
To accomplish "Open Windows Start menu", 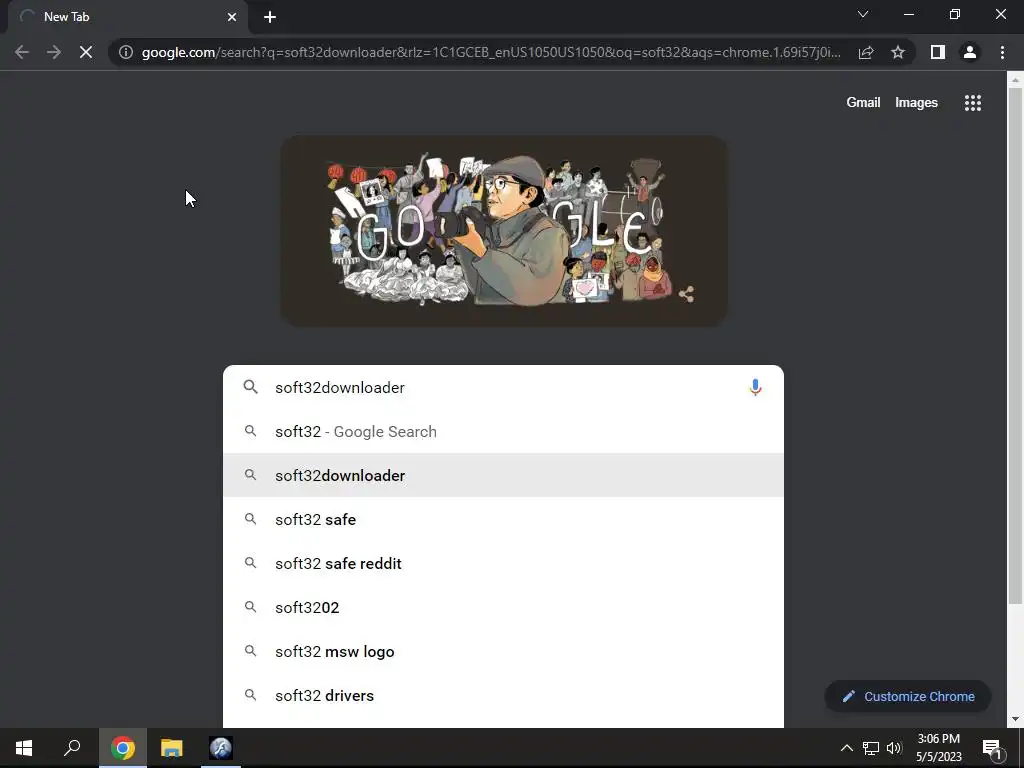I will [x=24, y=748].
